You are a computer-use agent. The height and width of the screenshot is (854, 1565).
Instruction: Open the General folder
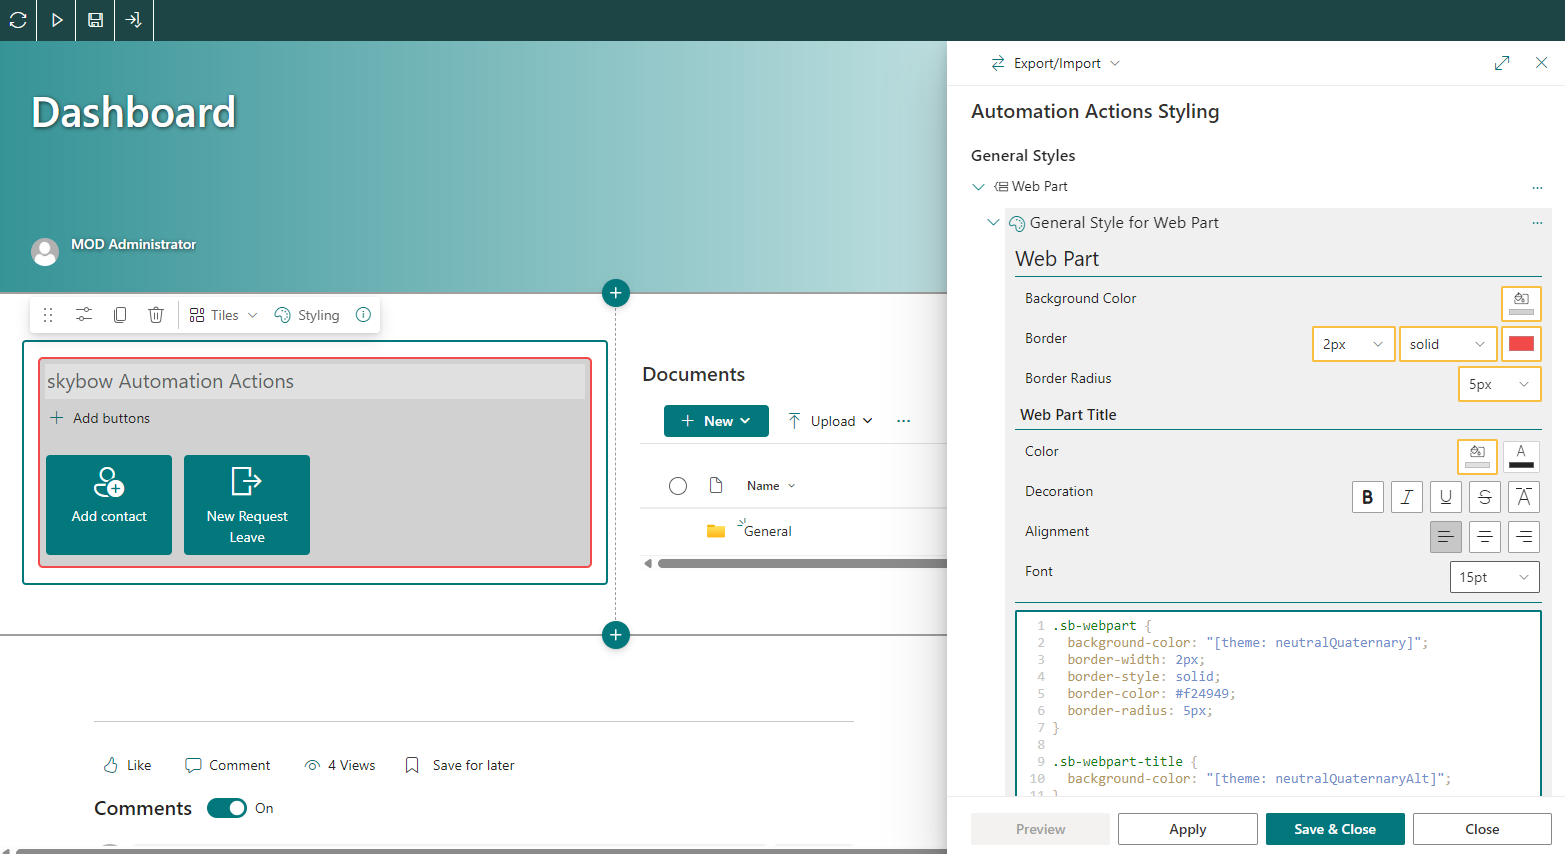pyautogui.click(x=768, y=531)
